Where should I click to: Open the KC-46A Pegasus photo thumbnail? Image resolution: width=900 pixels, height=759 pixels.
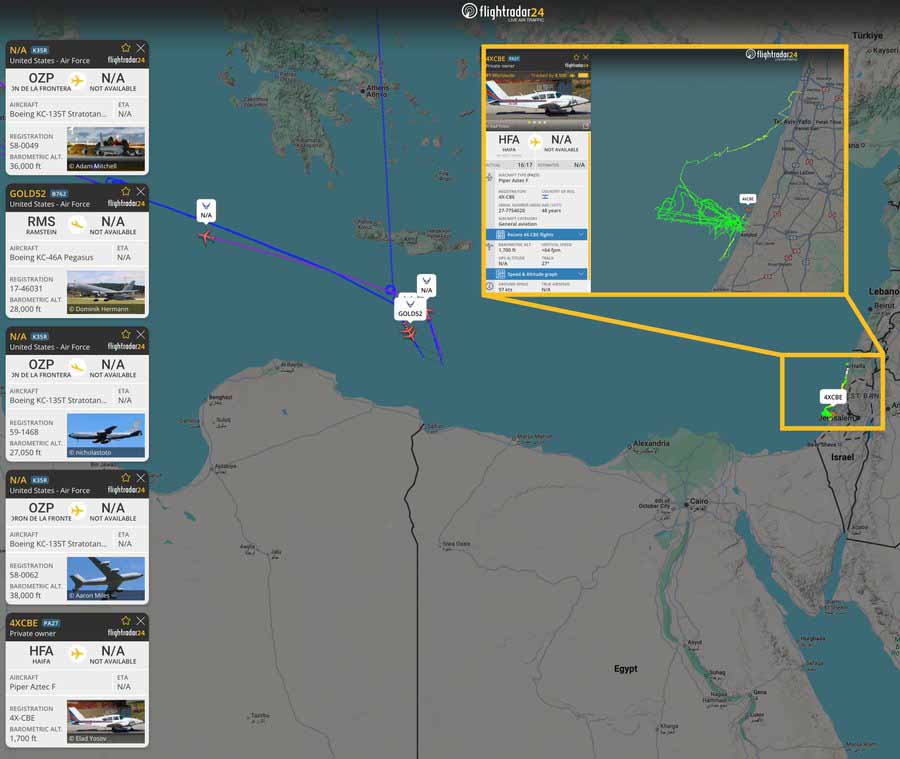pyautogui.click(x=106, y=292)
